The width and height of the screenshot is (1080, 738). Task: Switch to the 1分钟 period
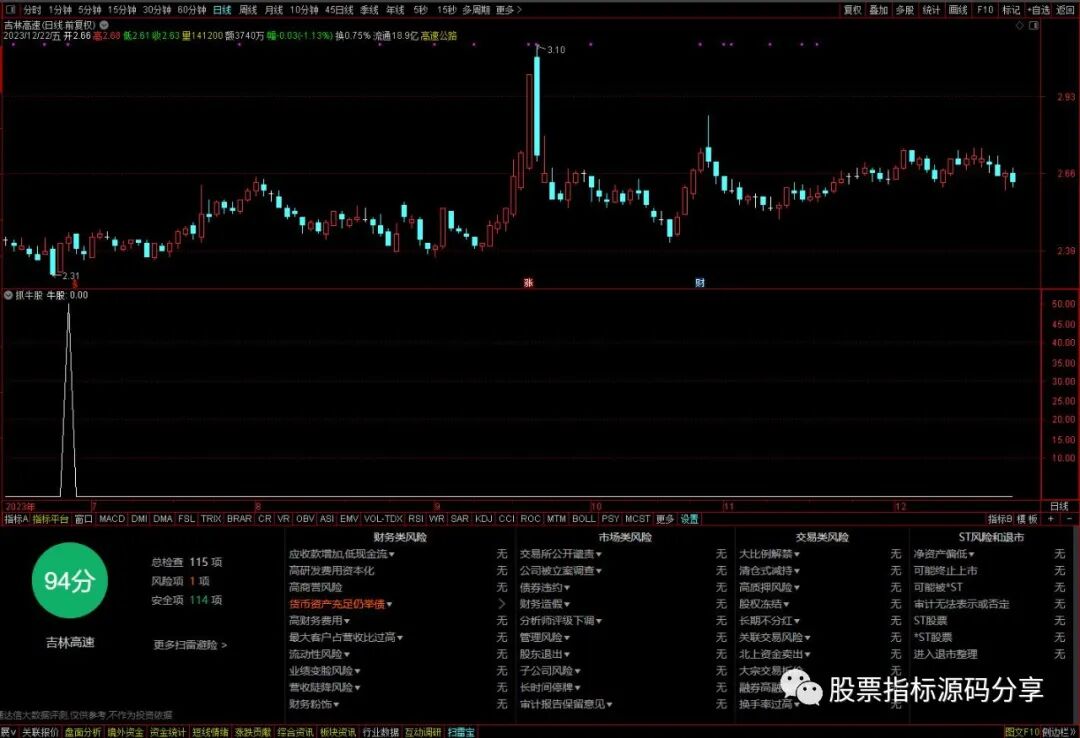[60, 10]
